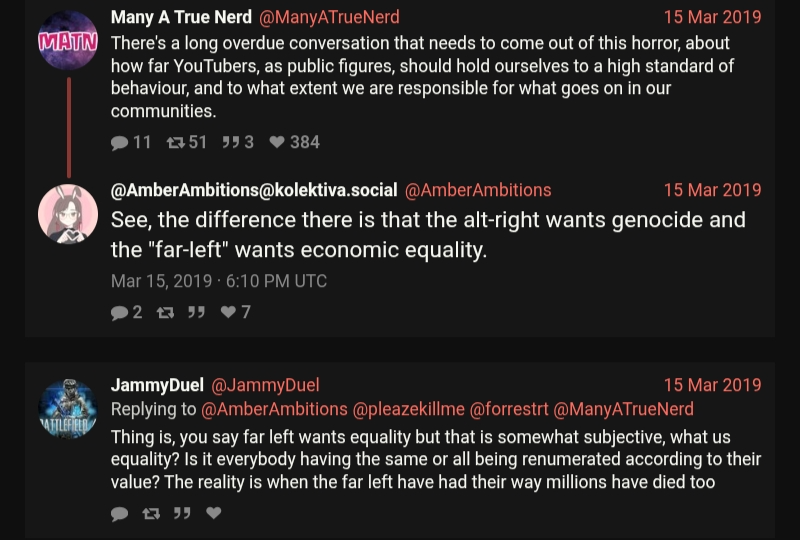The width and height of the screenshot is (800, 540).
Task: Click the Mar 15, 2019 6:10 PM timestamp
Action: (x=219, y=281)
